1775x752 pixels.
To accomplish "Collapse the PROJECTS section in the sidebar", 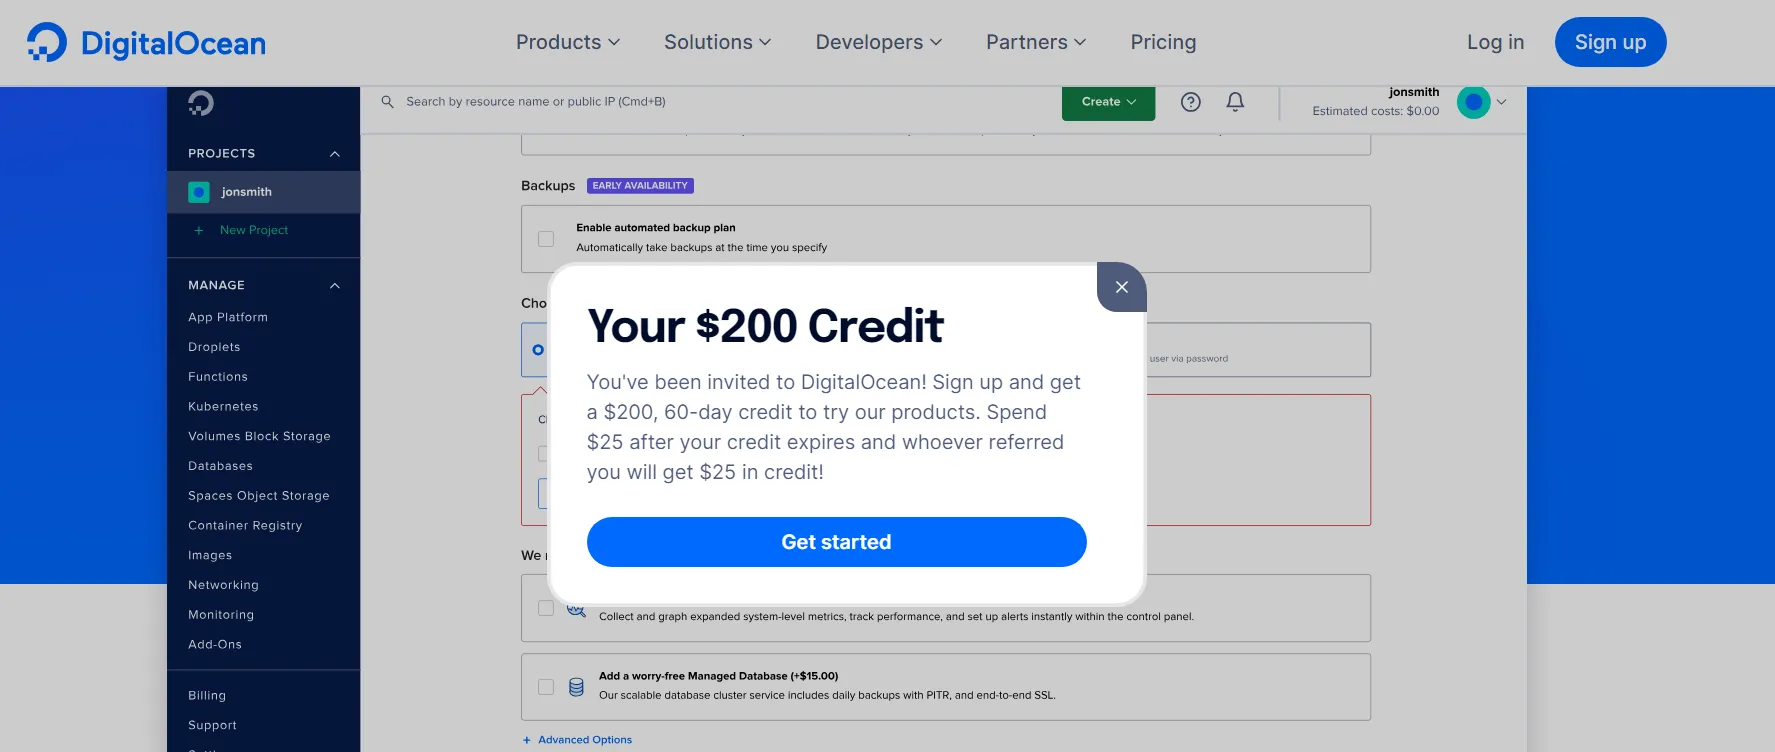I will (x=335, y=153).
